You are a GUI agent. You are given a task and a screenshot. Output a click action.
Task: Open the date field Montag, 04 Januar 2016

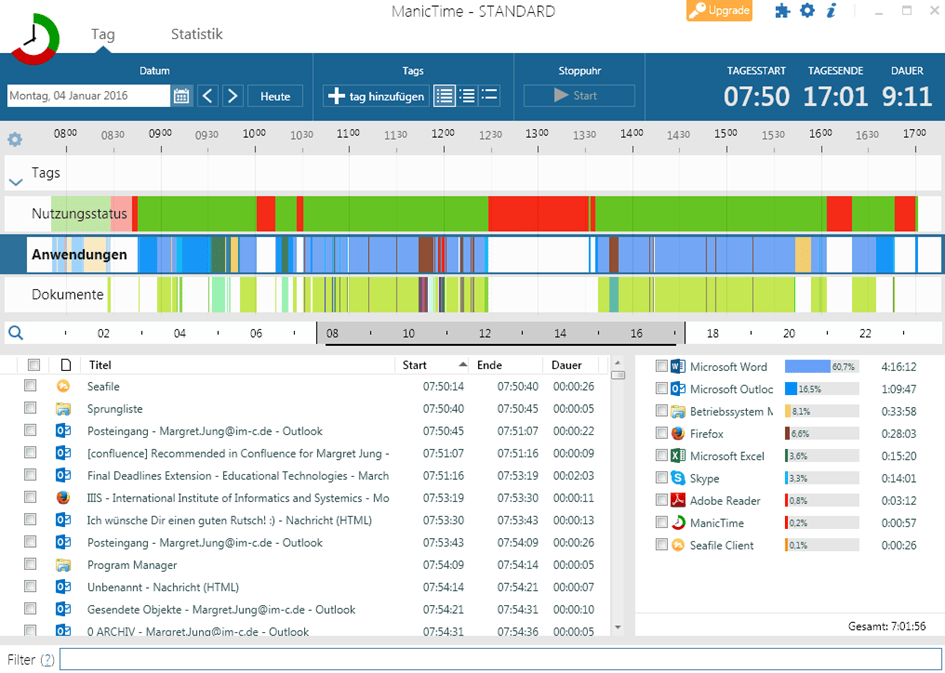pos(88,96)
